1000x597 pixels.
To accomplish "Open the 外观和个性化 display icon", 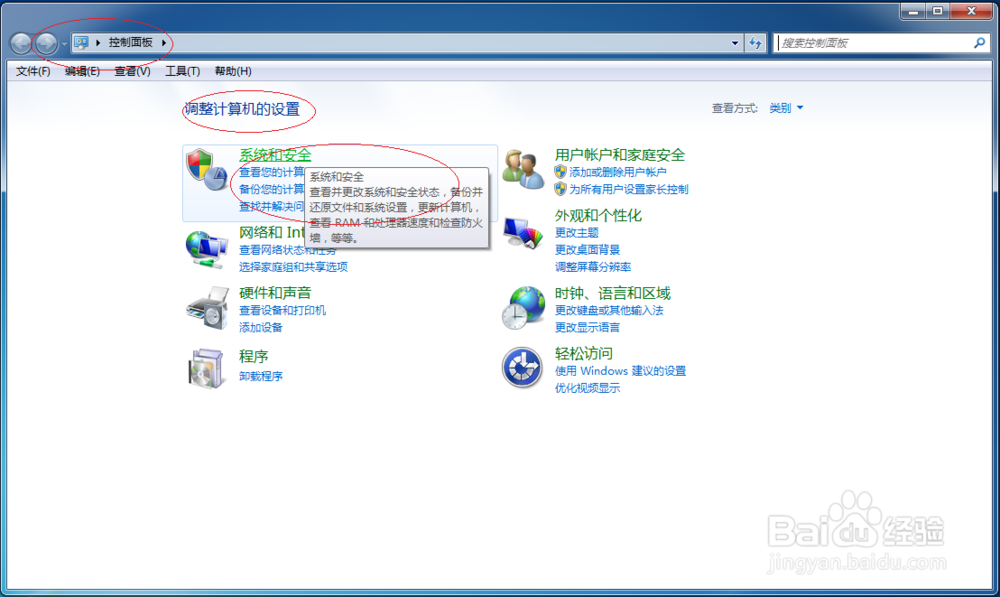I will click(524, 232).
